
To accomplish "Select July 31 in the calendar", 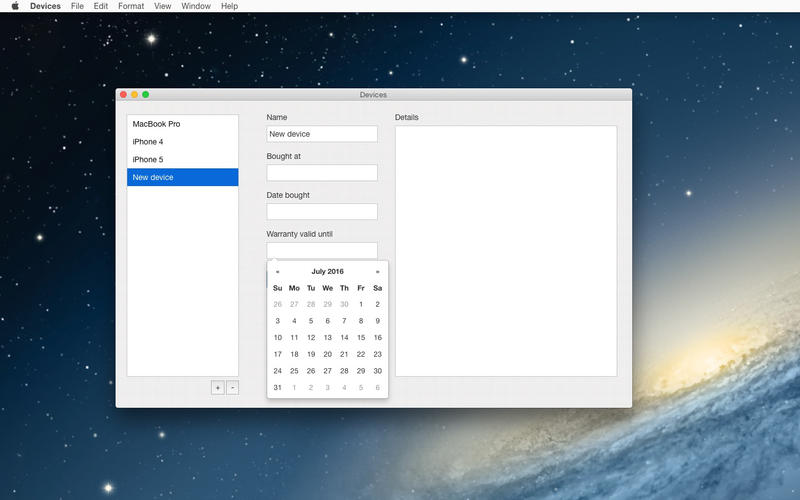I will (x=278, y=387).
